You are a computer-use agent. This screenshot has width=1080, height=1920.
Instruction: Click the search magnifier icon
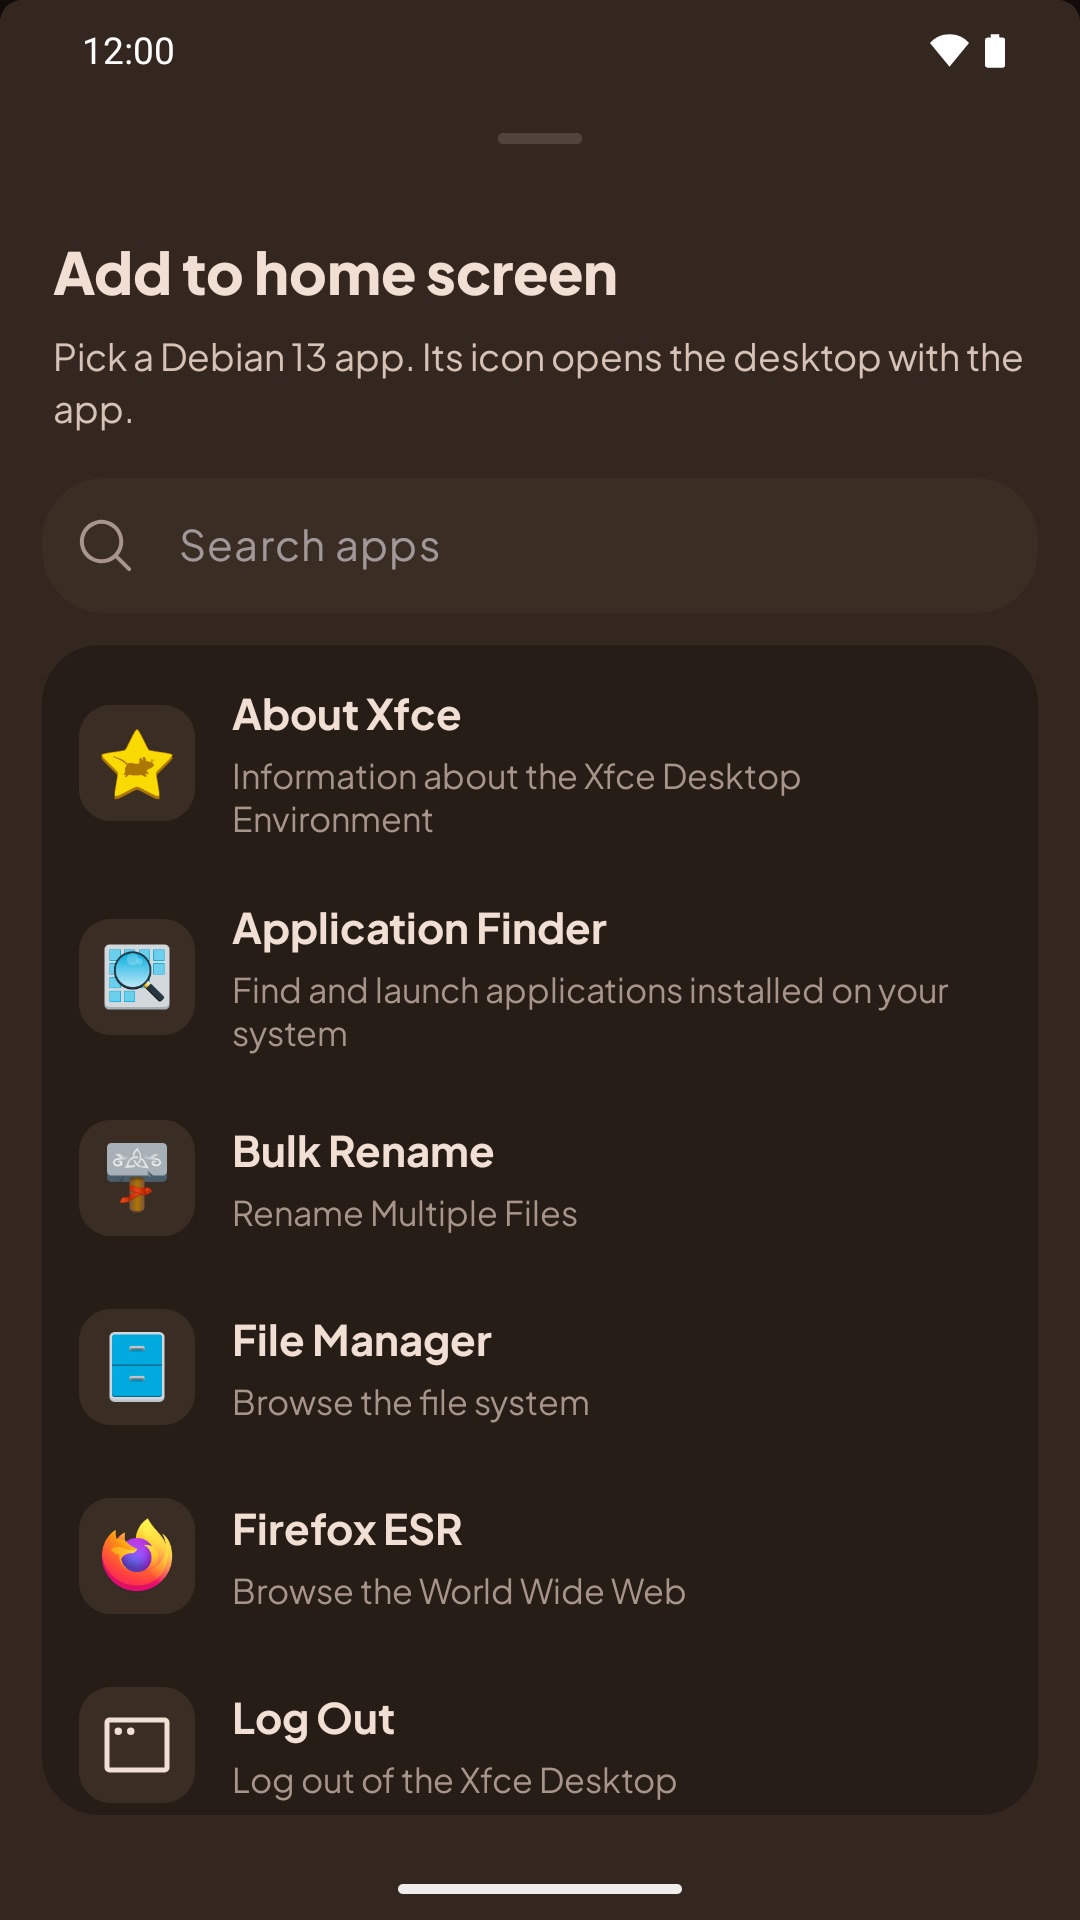click(x=105, y=545)
